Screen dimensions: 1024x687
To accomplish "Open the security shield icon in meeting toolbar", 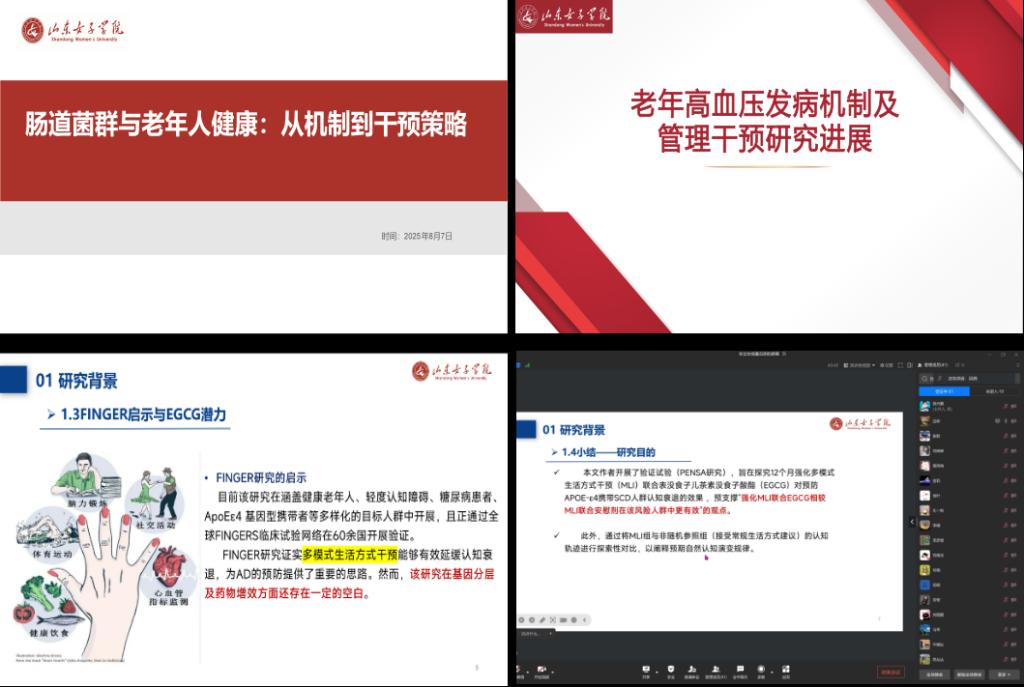I will pos(671,671).
